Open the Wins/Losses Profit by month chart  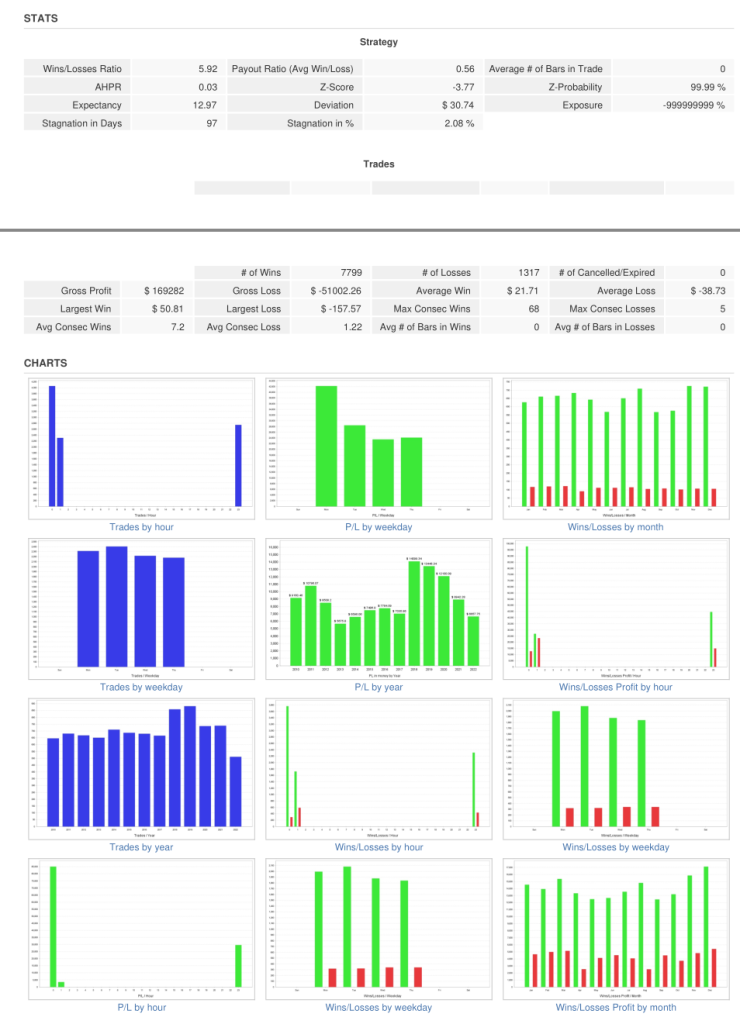pos(616,929)
